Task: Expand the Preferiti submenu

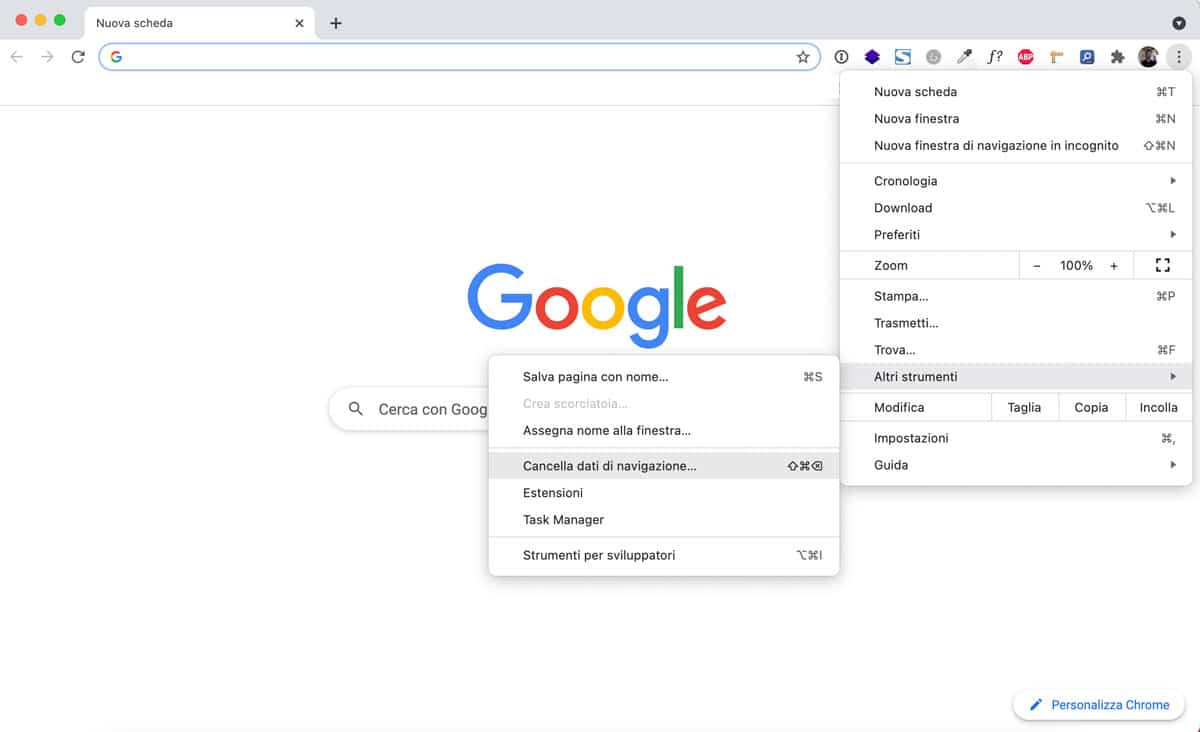Action: [1016, 235]
